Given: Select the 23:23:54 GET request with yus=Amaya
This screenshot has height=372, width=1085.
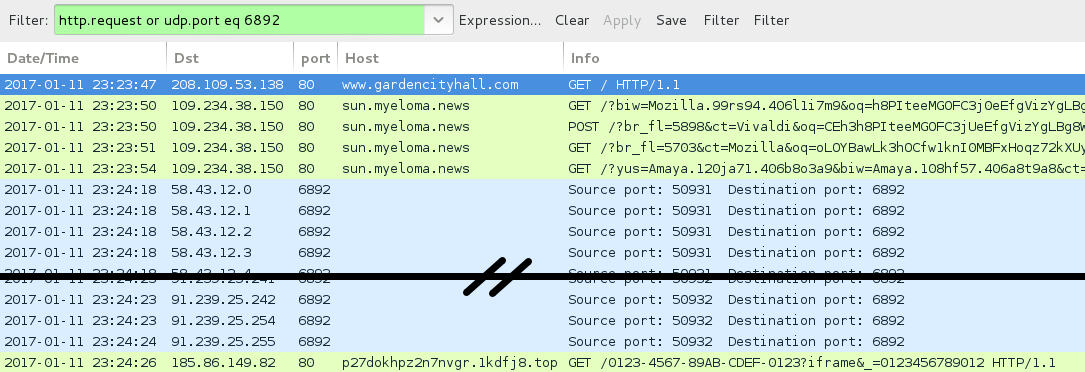Looking at the screenshot, I should tap(542, 168).
